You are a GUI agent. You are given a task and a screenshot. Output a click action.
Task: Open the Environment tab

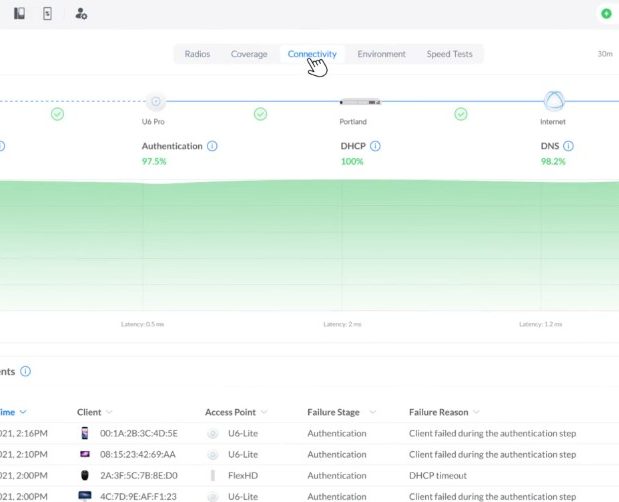[x=381, y=54]
